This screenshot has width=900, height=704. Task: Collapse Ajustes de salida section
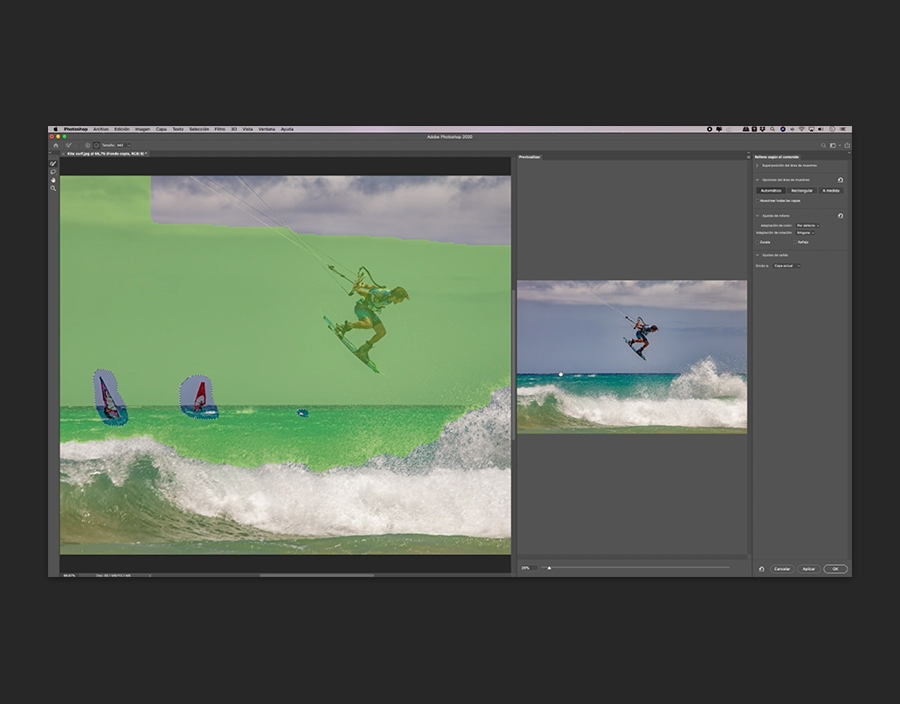757,255
